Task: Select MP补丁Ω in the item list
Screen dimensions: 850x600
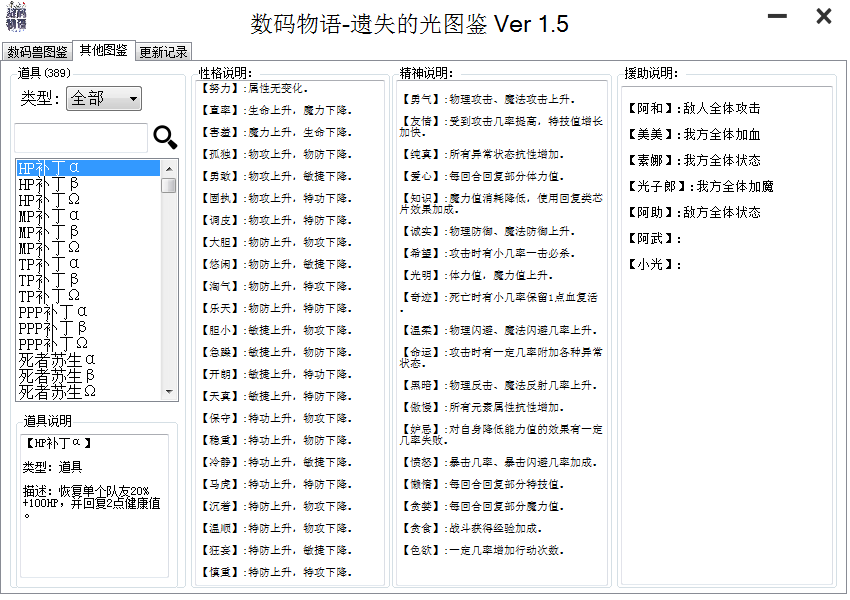Action: 89,248
